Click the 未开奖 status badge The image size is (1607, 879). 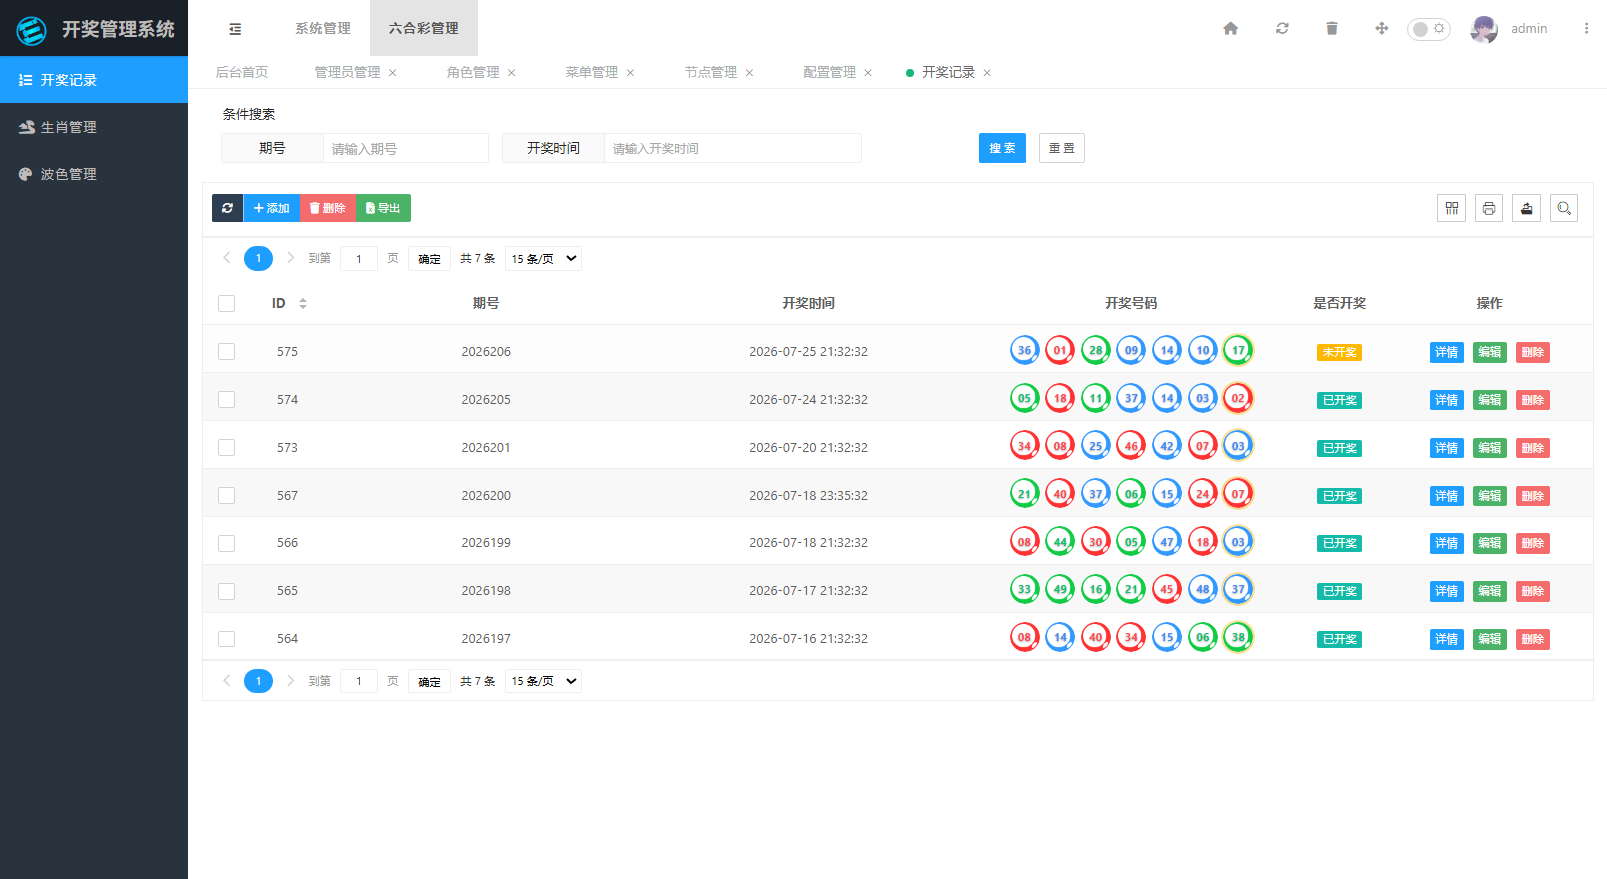coord(1340,352)
